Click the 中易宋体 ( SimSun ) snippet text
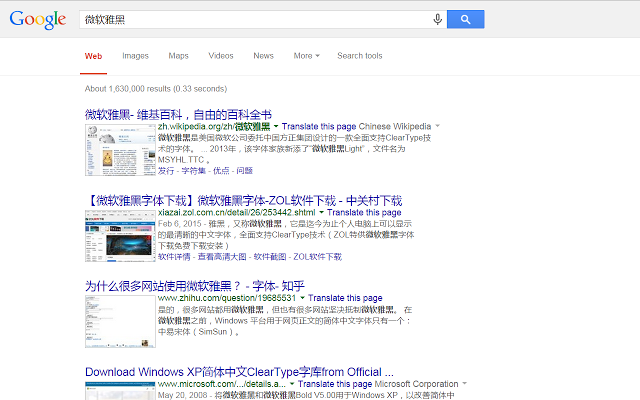This screenshot has height=400, width=640. 196,332
